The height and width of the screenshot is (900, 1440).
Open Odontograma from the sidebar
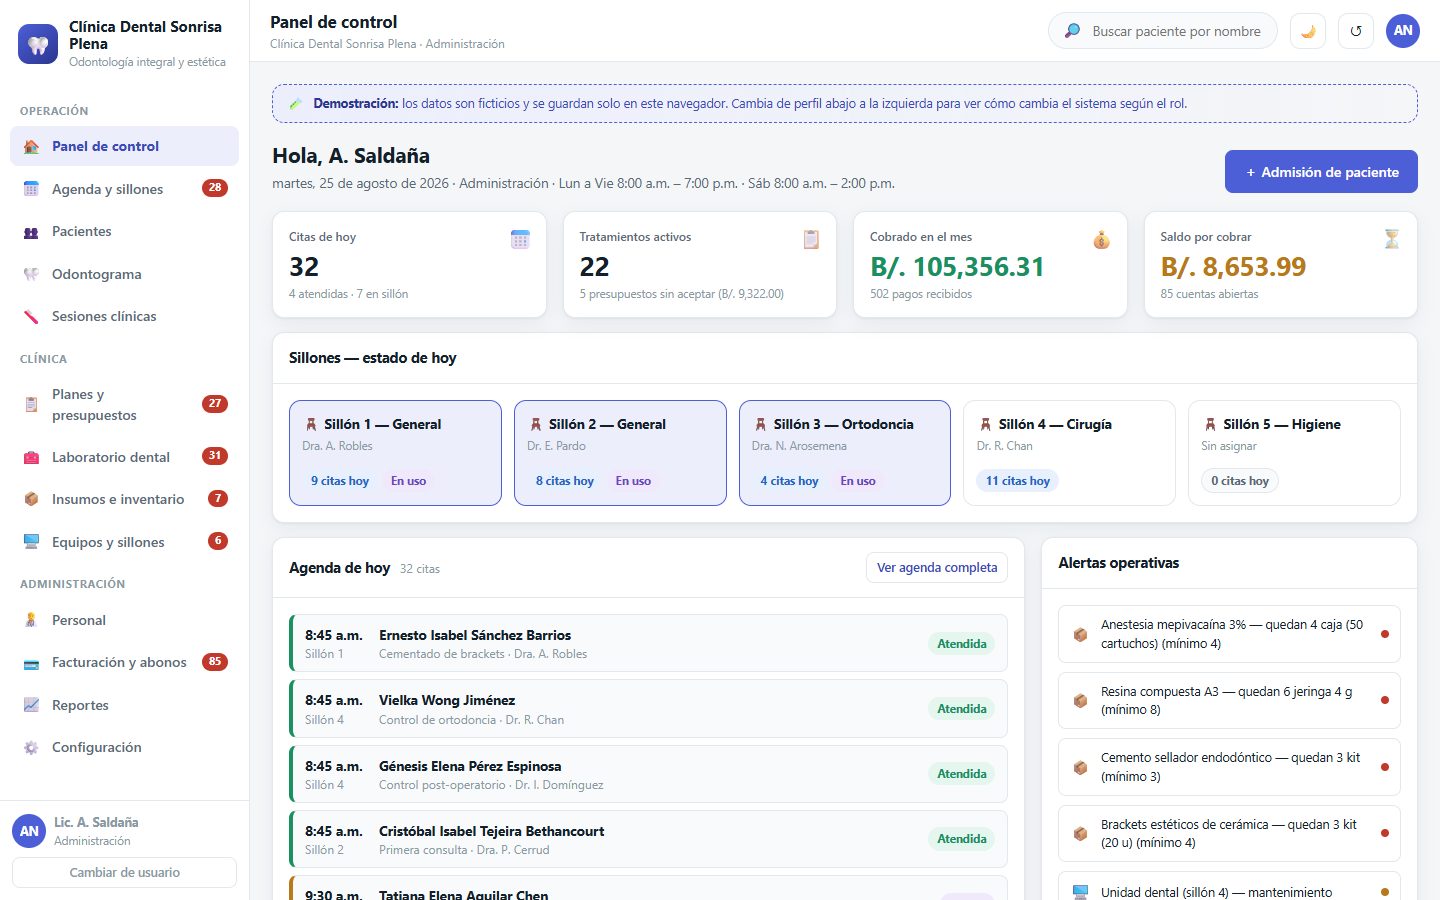[124, 274]
